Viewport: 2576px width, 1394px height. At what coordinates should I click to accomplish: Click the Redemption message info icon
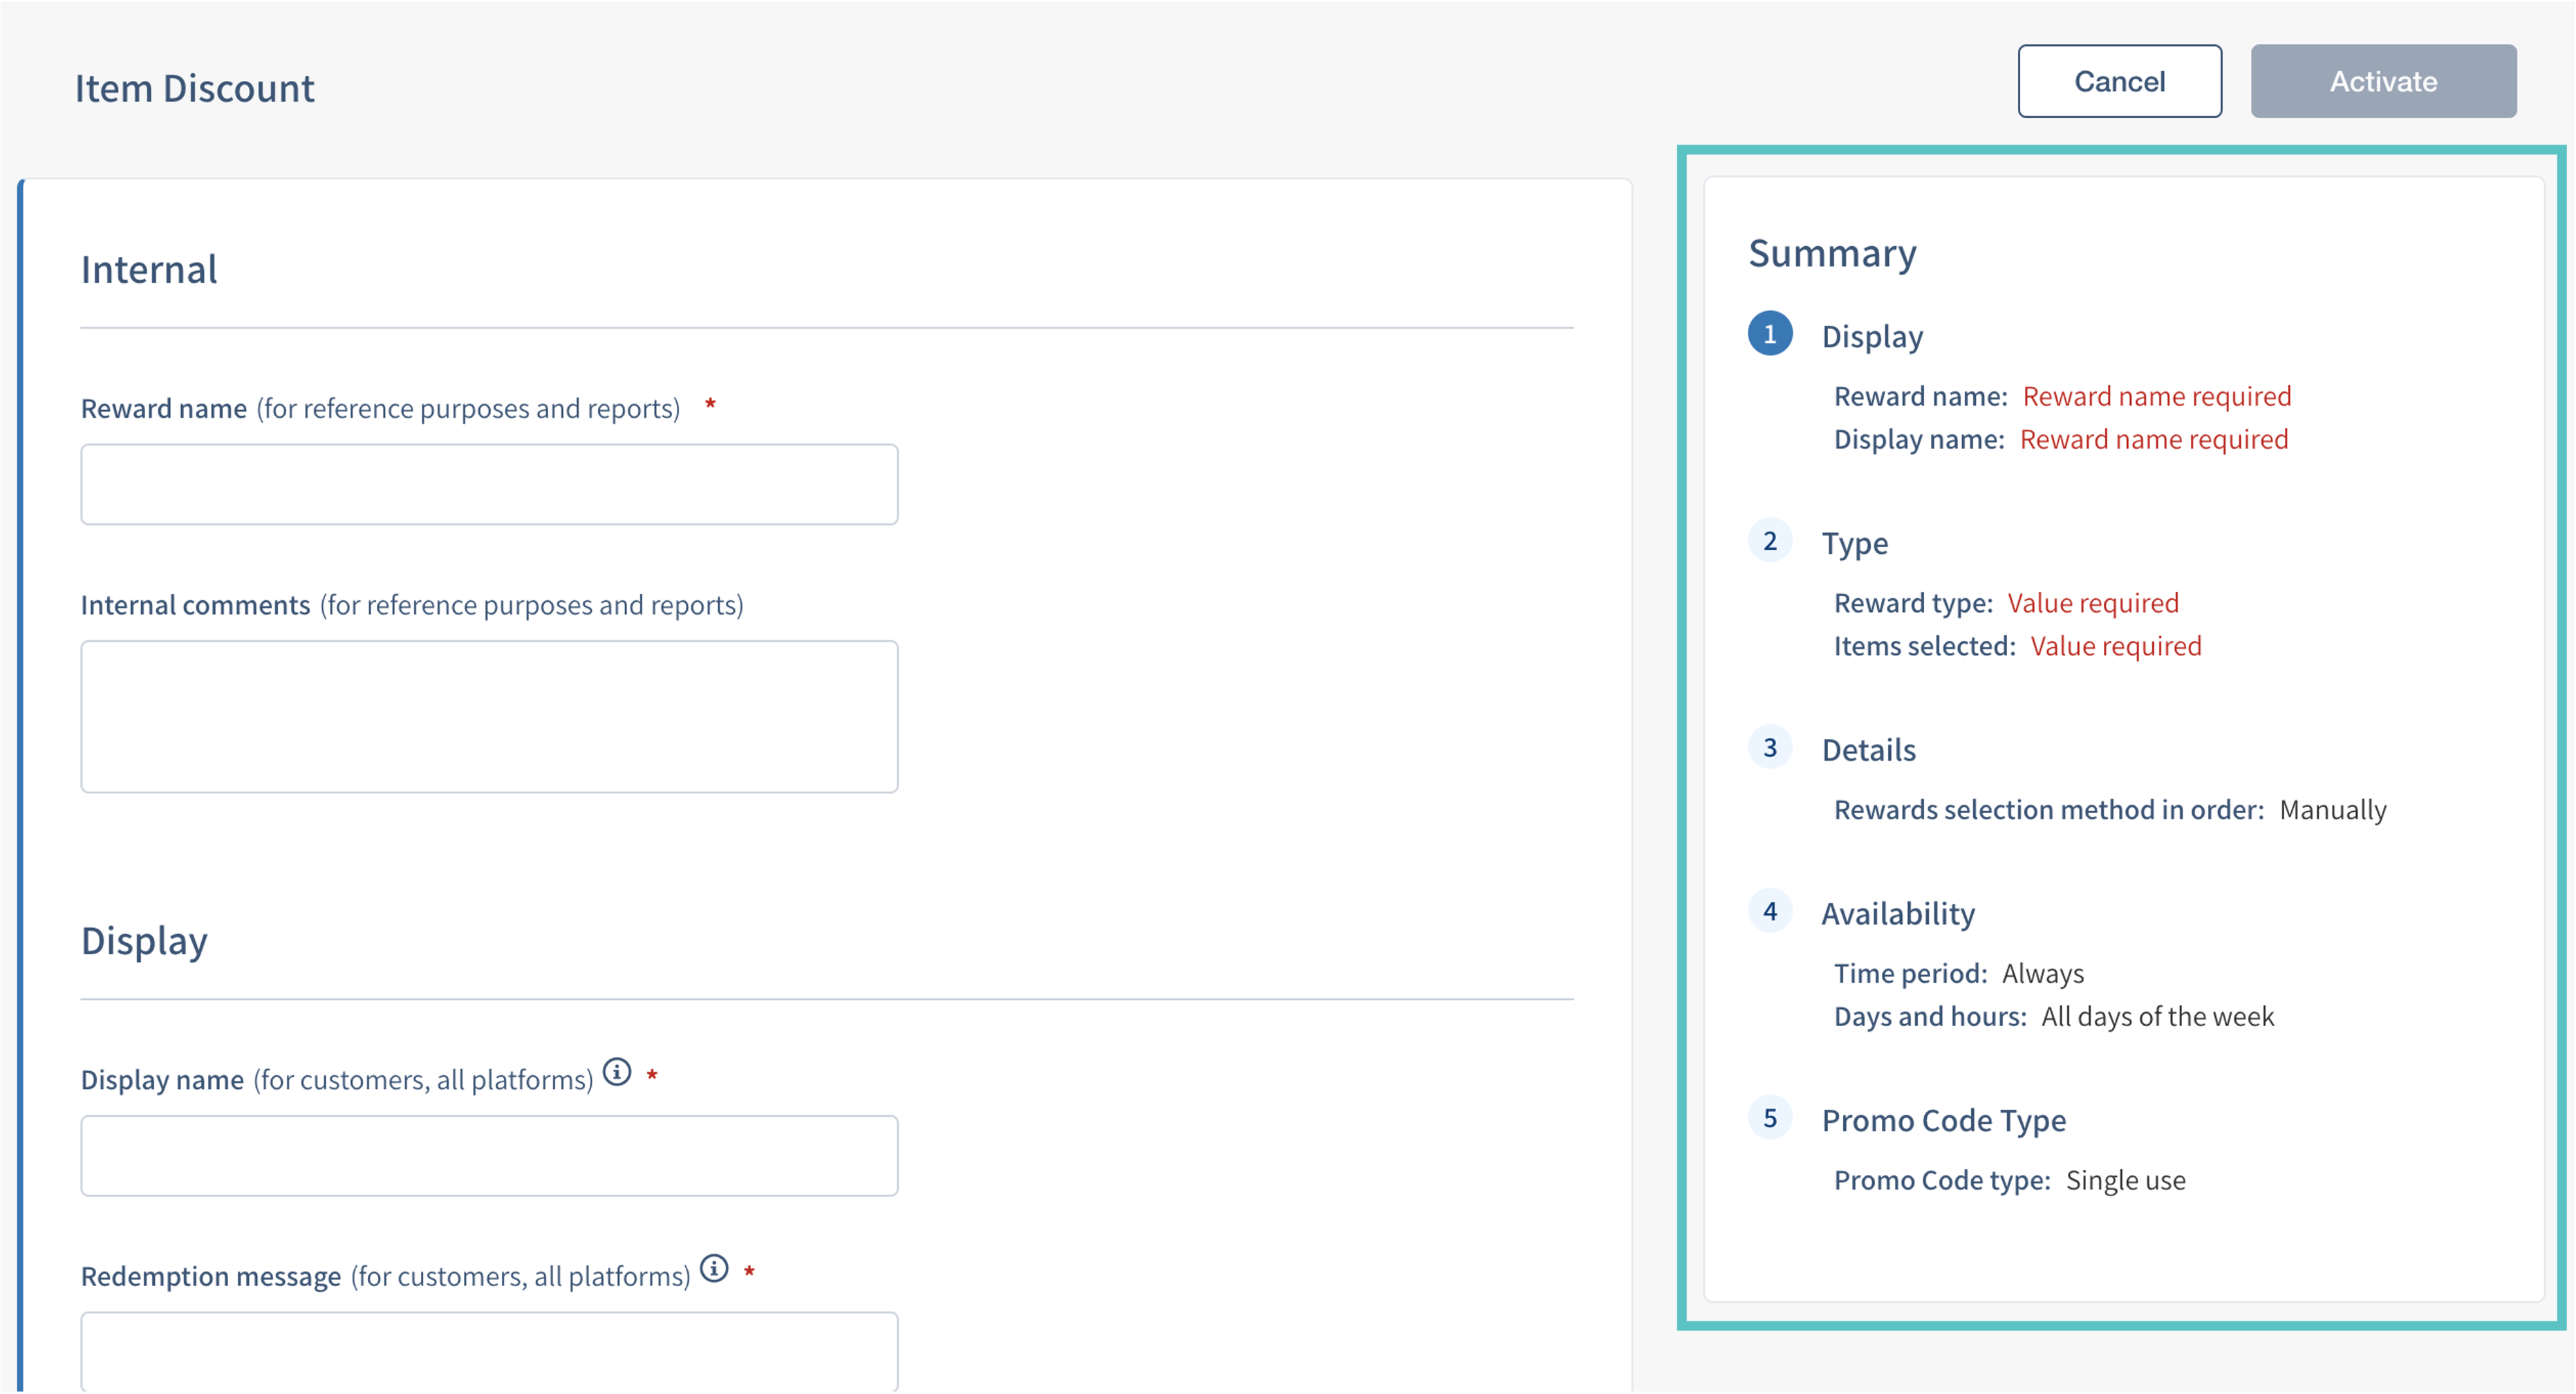coord(714,1268)
